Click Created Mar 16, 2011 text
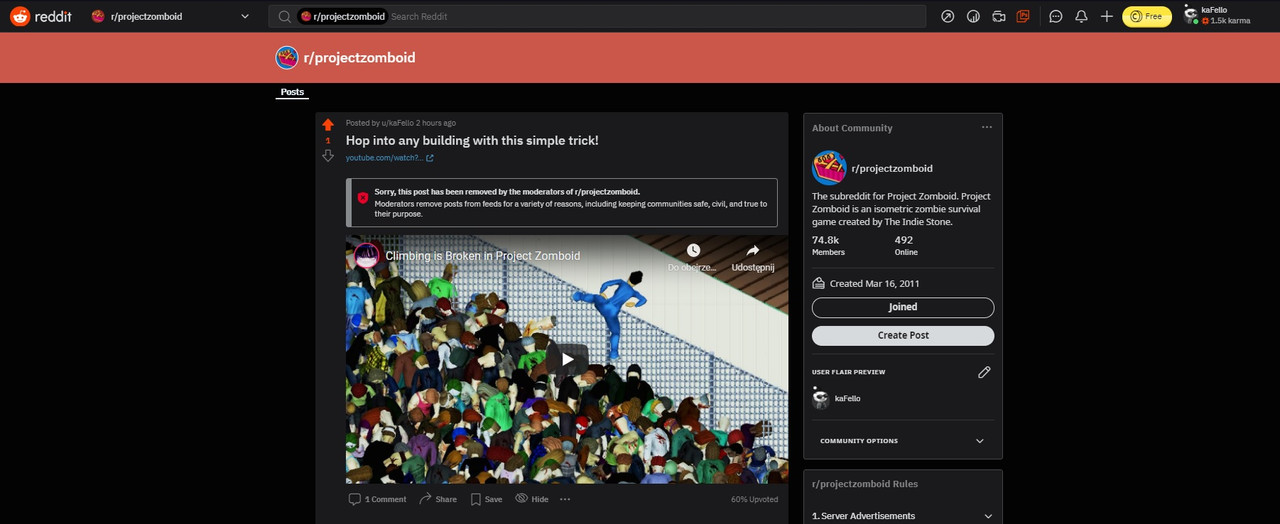This screenshot has height=524, width=1280. pos(874,283)
